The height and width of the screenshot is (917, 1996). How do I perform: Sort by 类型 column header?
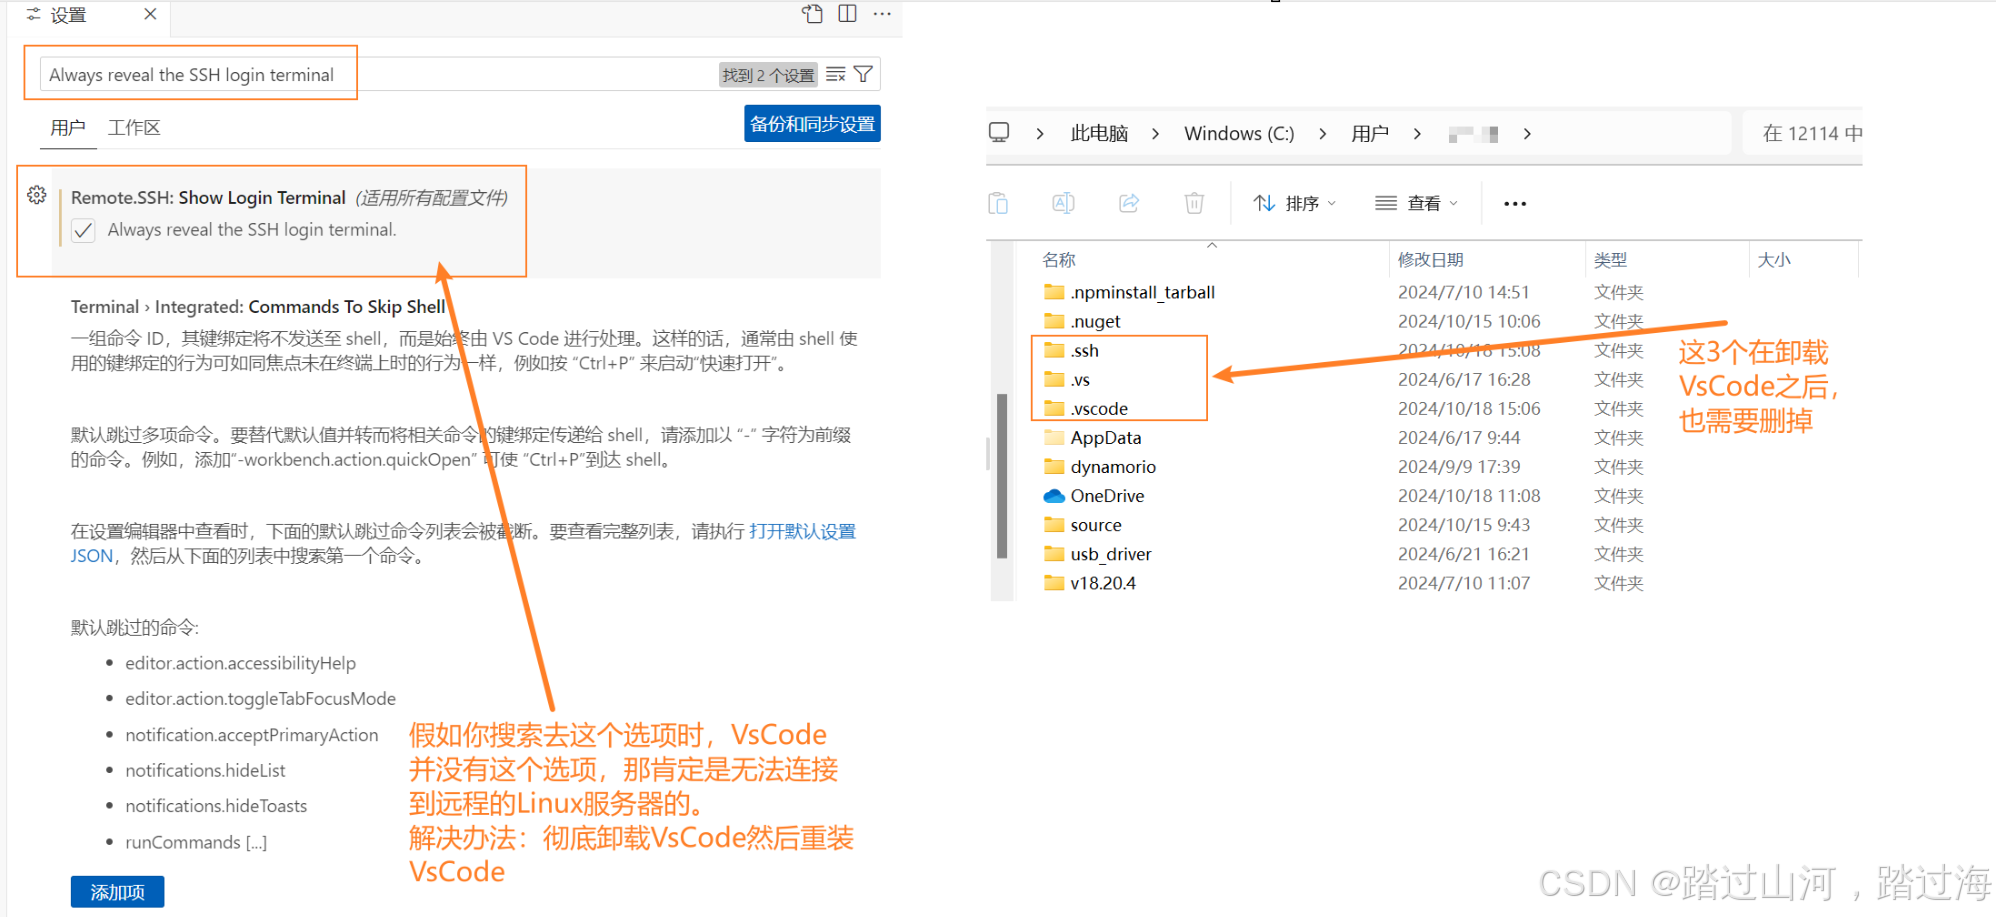pos(1611,260)
